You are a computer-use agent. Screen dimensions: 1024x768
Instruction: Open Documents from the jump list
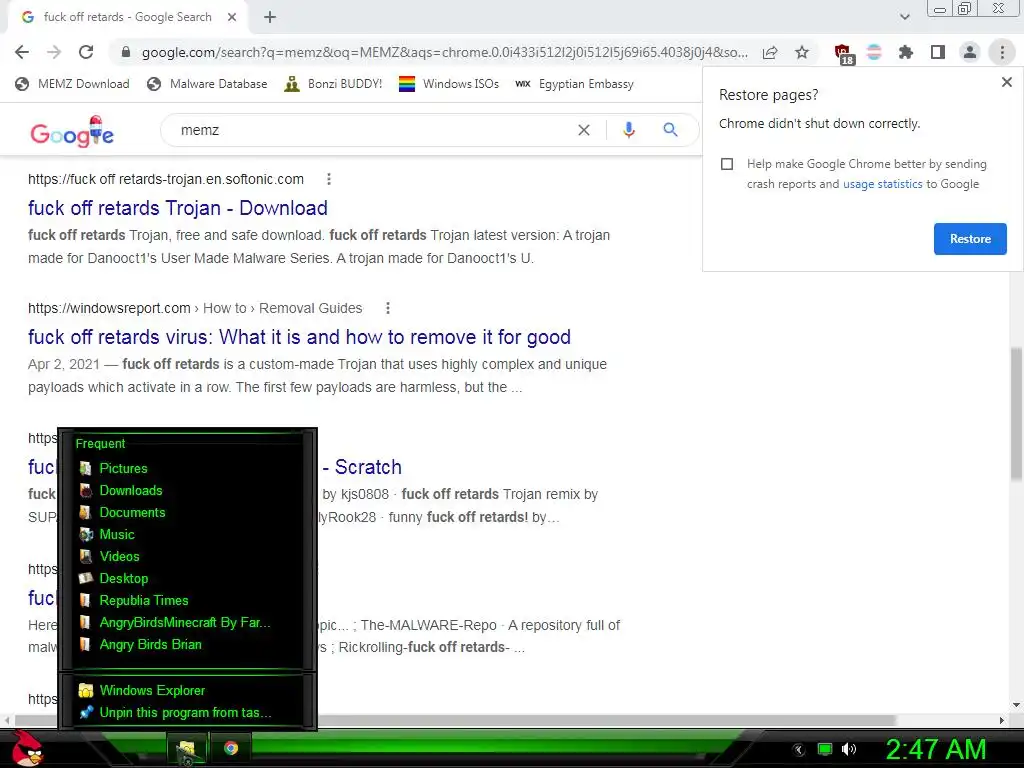tap(132, 513)
